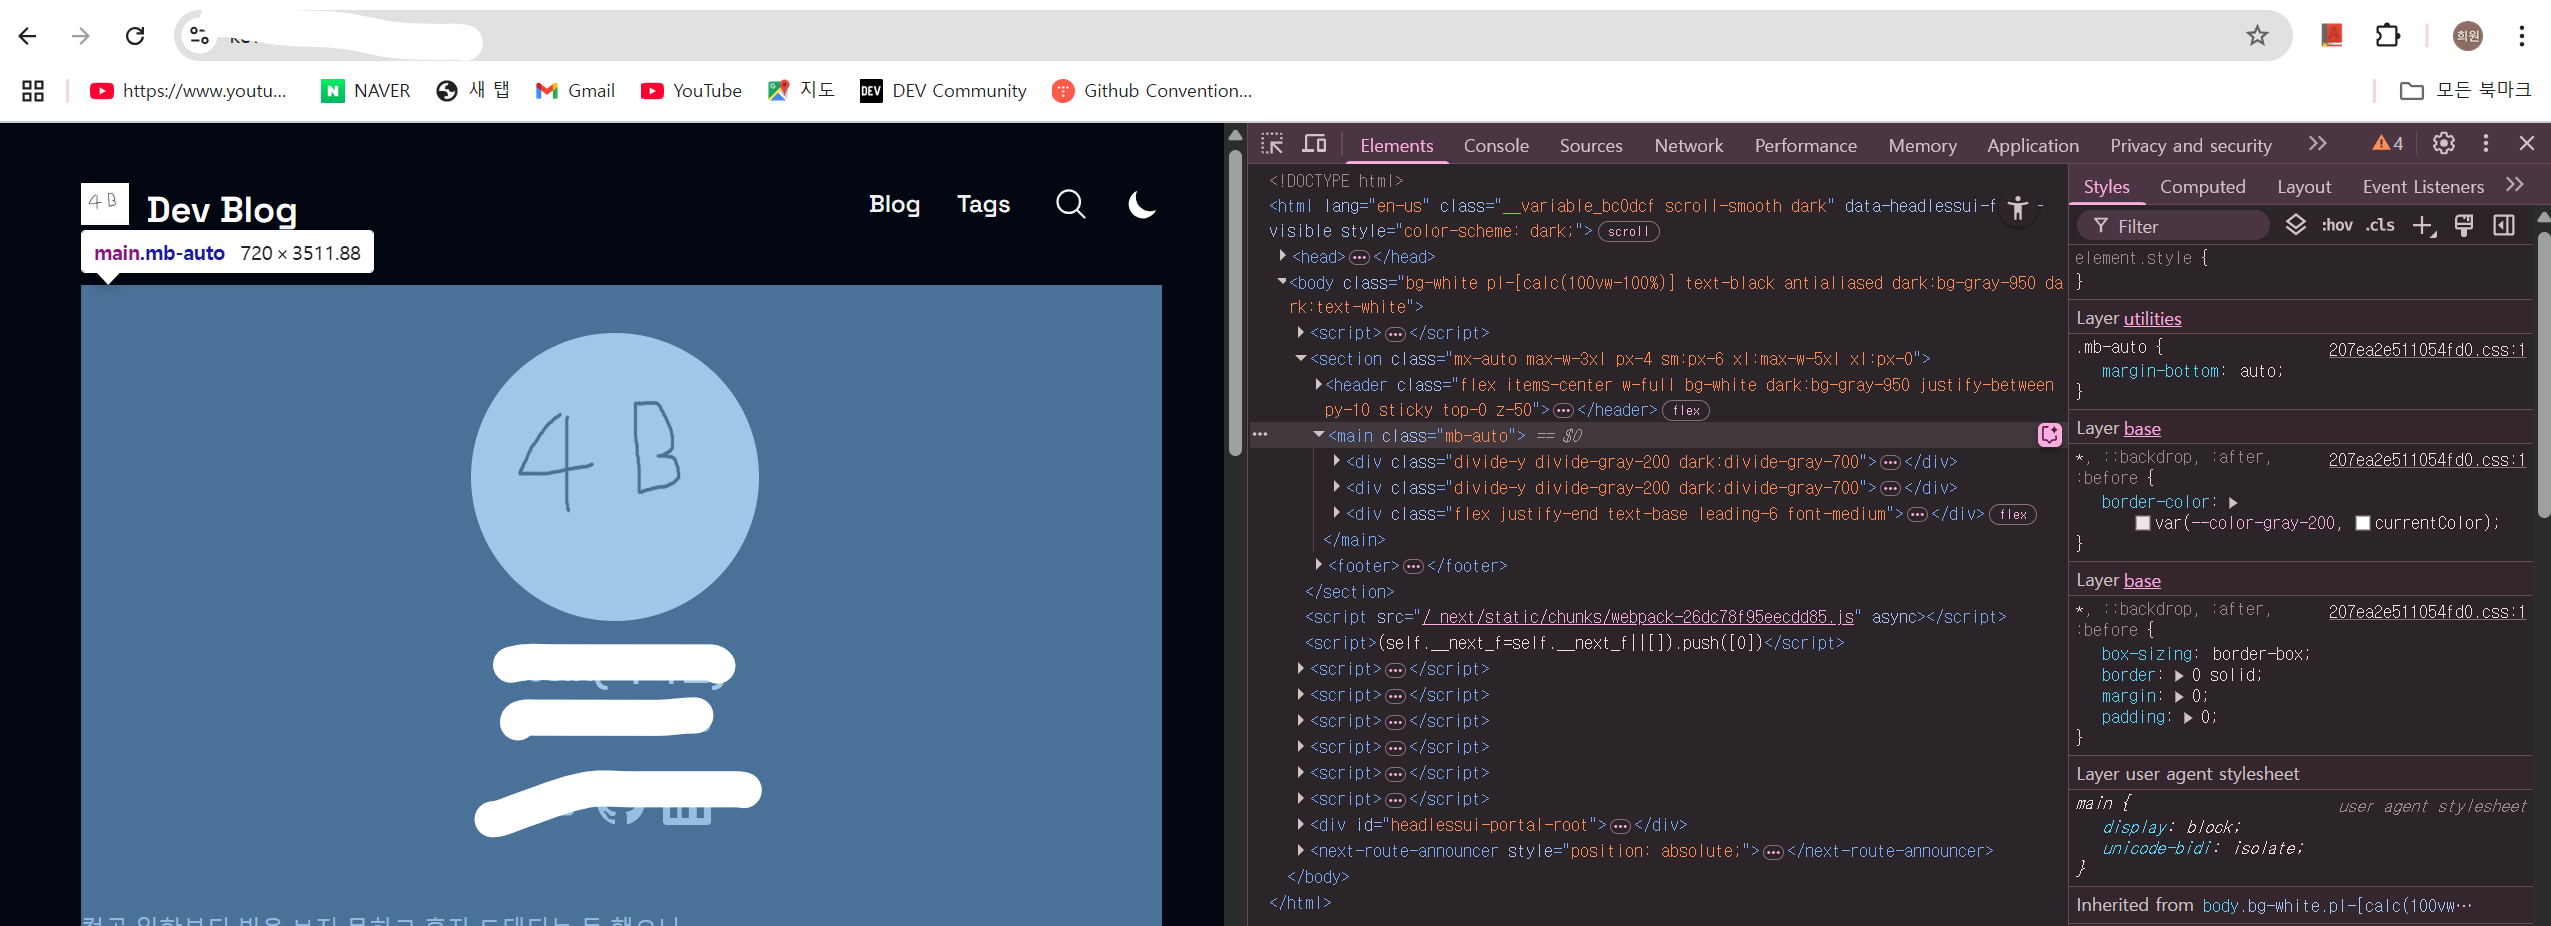This screenshot has width=2551, height=926.
Task: Toggle the computed styles sidebar icon
Action: coord(2504,226)
